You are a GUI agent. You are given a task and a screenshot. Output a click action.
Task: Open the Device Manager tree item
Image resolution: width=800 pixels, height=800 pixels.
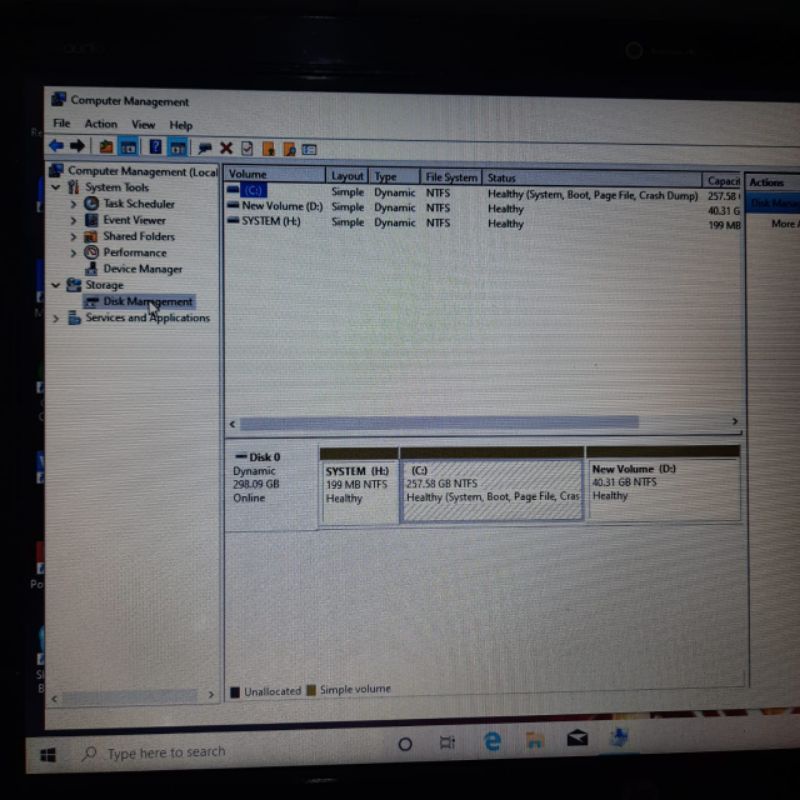click(x=142, y=269)
